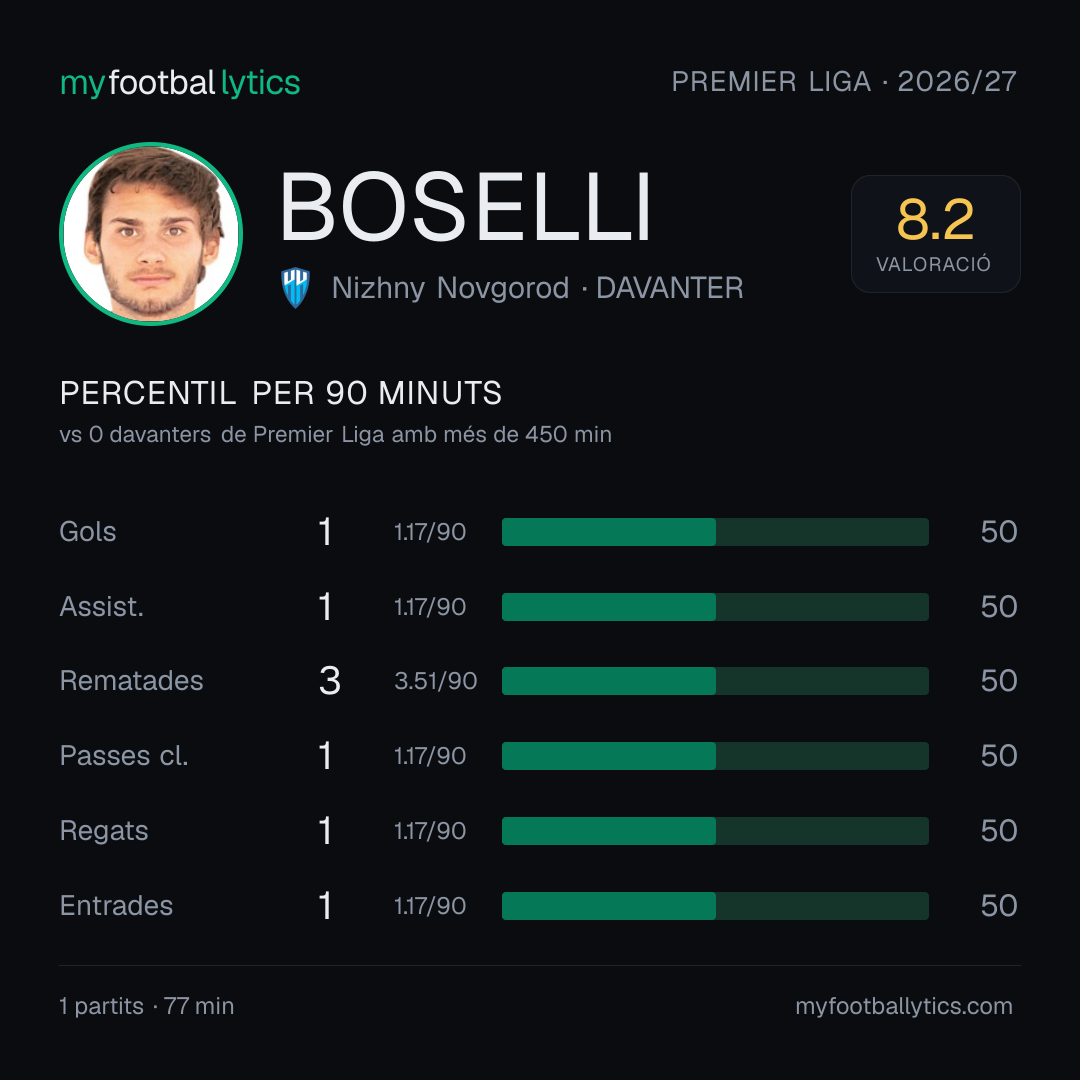Screen dimensions: 1080x1080
Task: Click the Gols stat label
Action: tap(87, 532)
